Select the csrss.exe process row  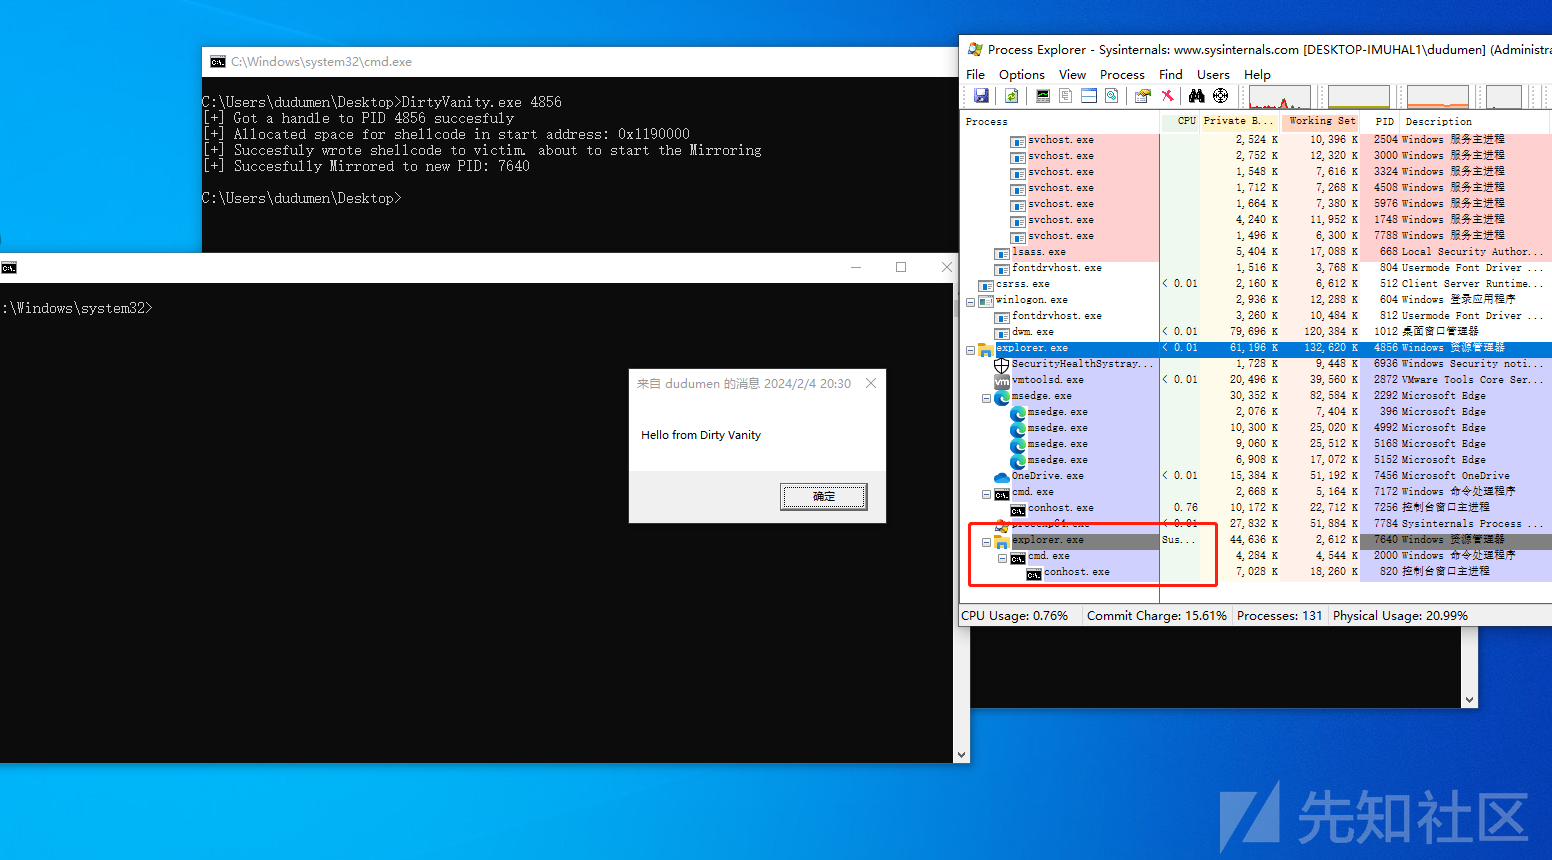point(1256,284)
